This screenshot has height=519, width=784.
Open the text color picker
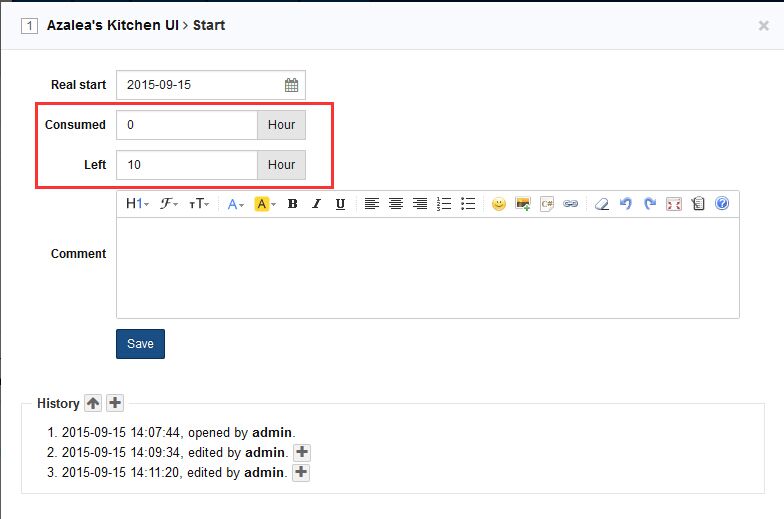coord(236,204)
